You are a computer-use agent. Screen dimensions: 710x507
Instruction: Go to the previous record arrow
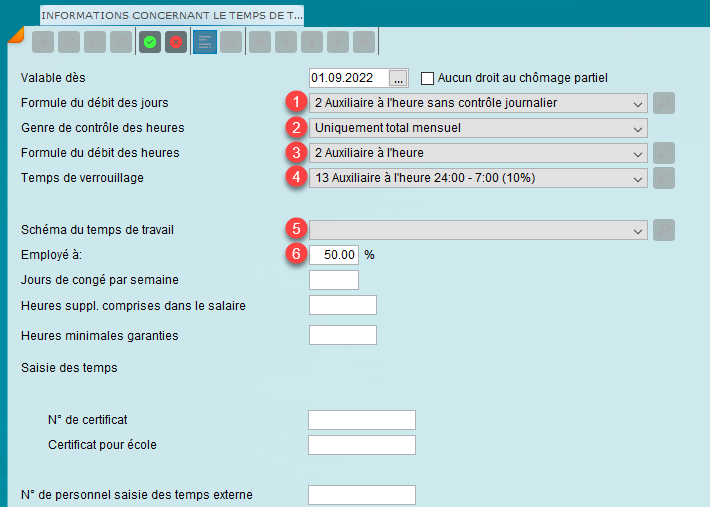click(286, 42)
